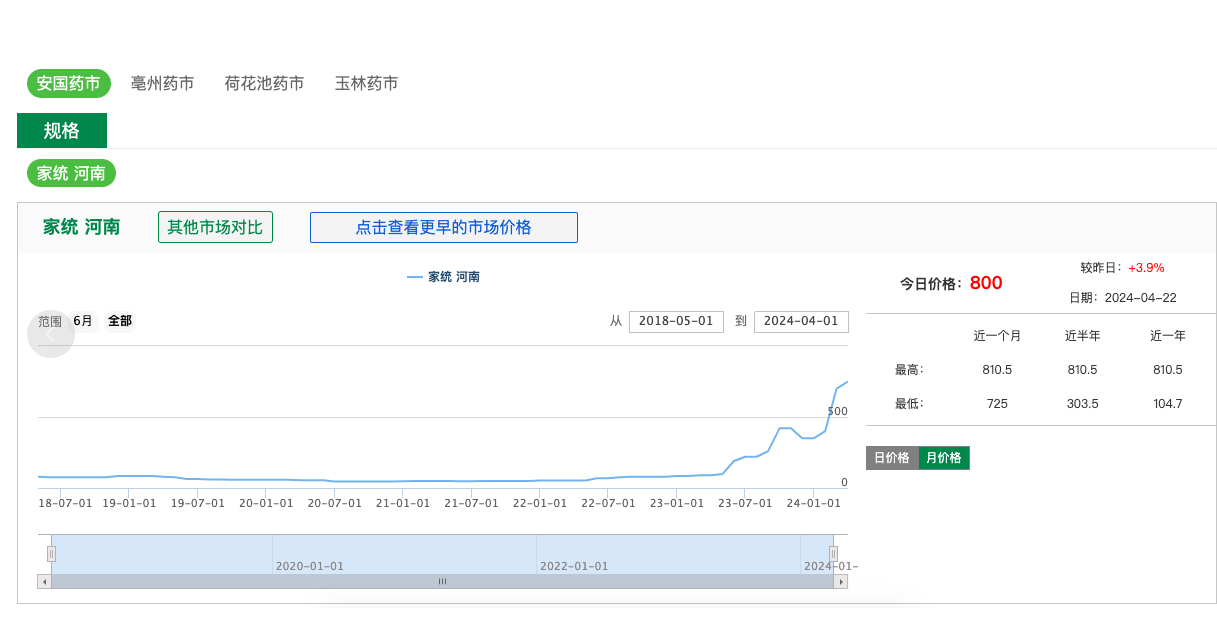This screenshot has width=1217, height=624.
Task: Switch to 日价格 daily price view
Action: 892,458
